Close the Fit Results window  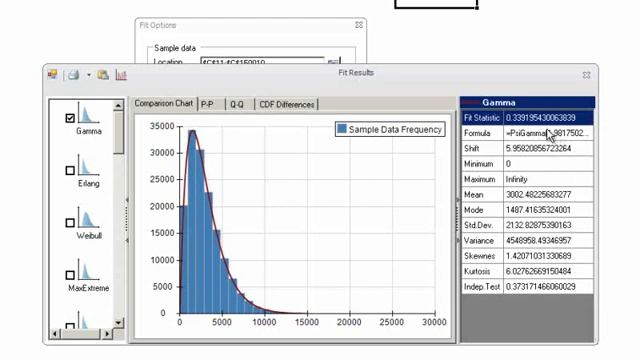(x=587, y=75)
